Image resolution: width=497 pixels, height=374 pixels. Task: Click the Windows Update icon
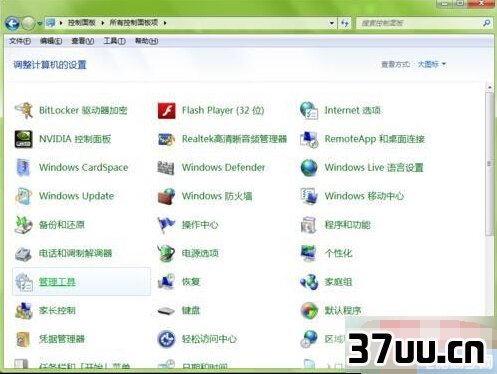point(24,196)
